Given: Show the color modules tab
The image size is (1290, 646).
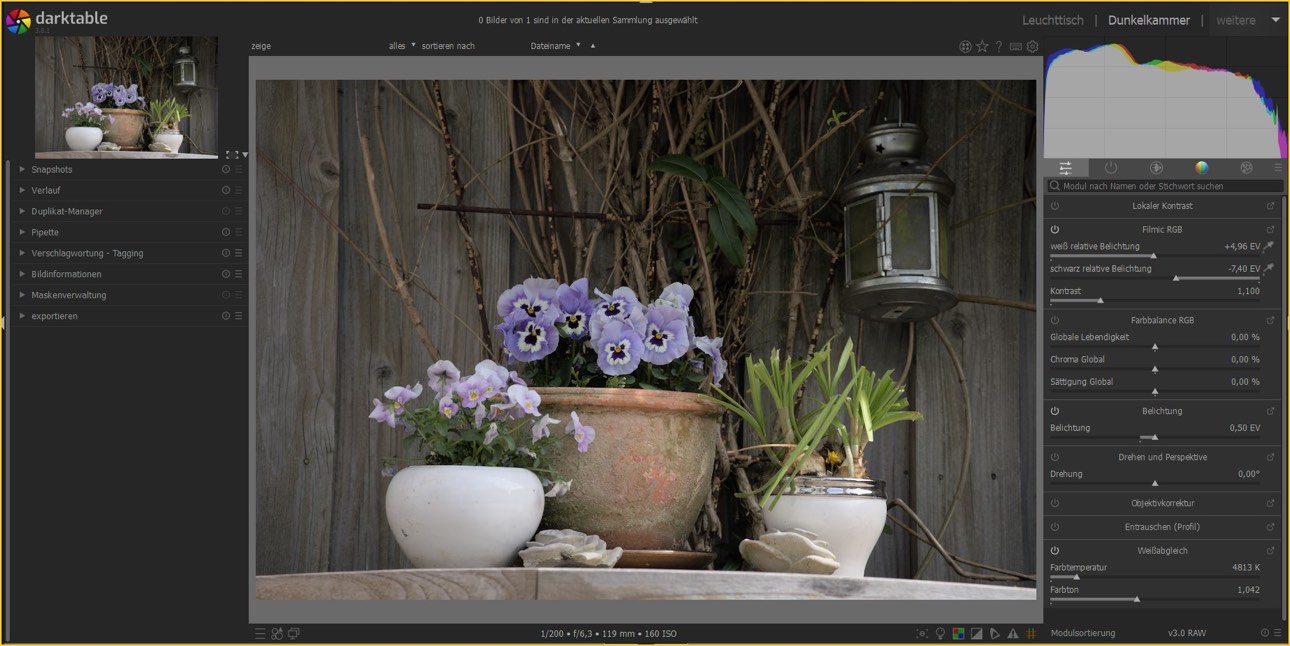Looking at the screenshot, I should point(1201,167).
